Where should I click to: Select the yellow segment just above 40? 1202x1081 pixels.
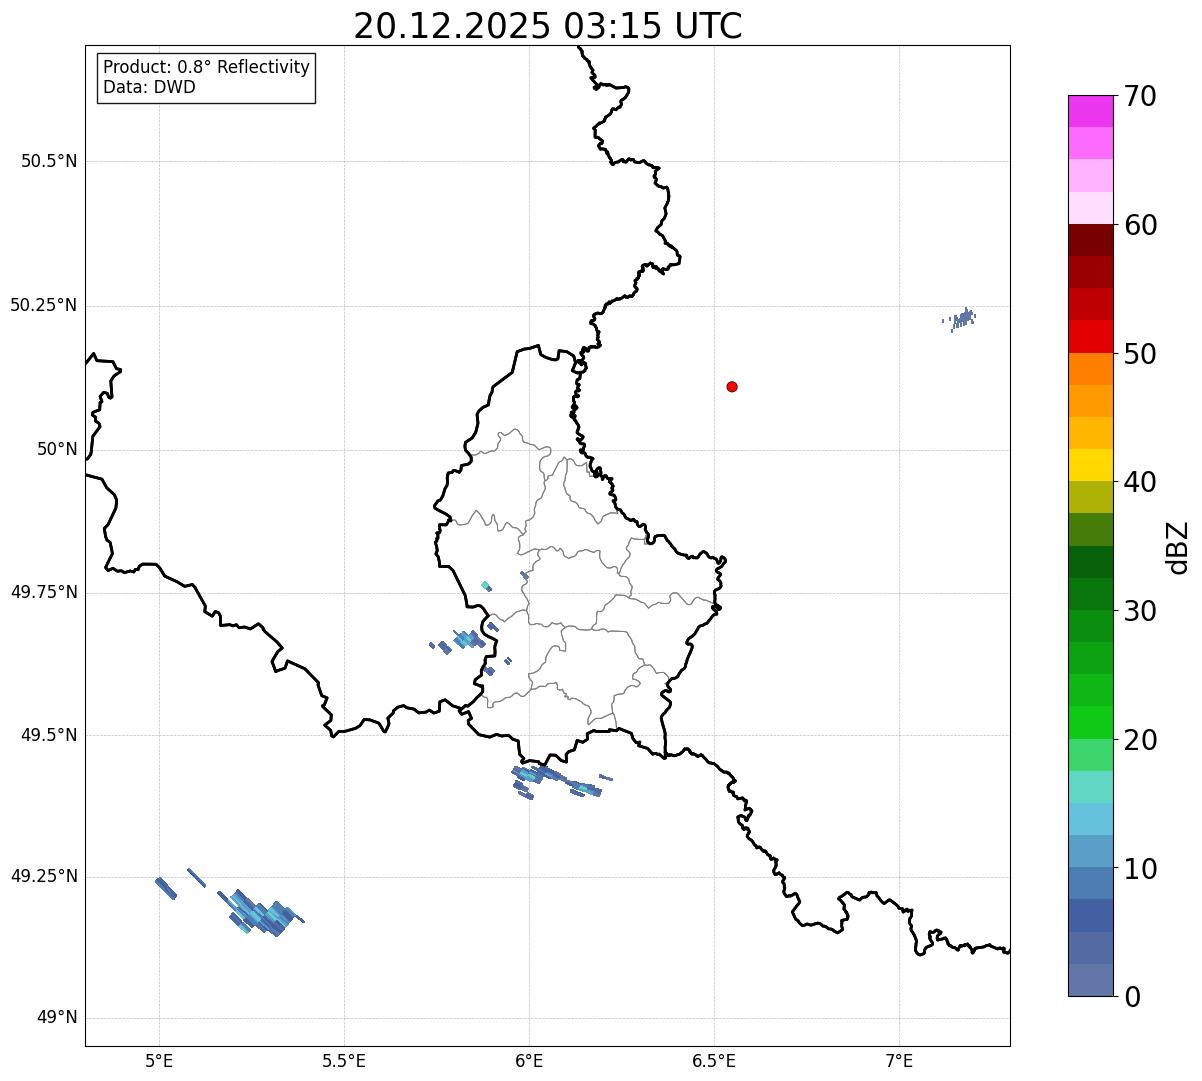coord(1090,465)
